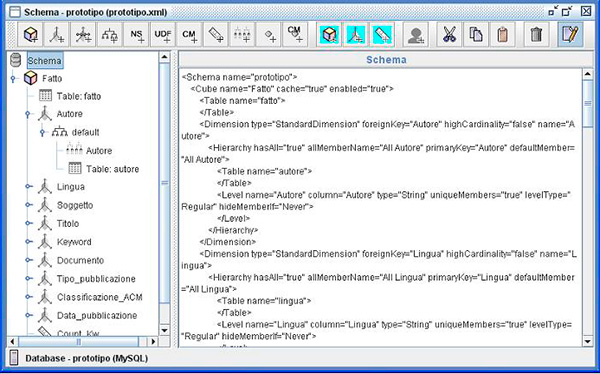Select the Lingua dimension label
The width and height of the screenshot is (600, 374).
71,187
